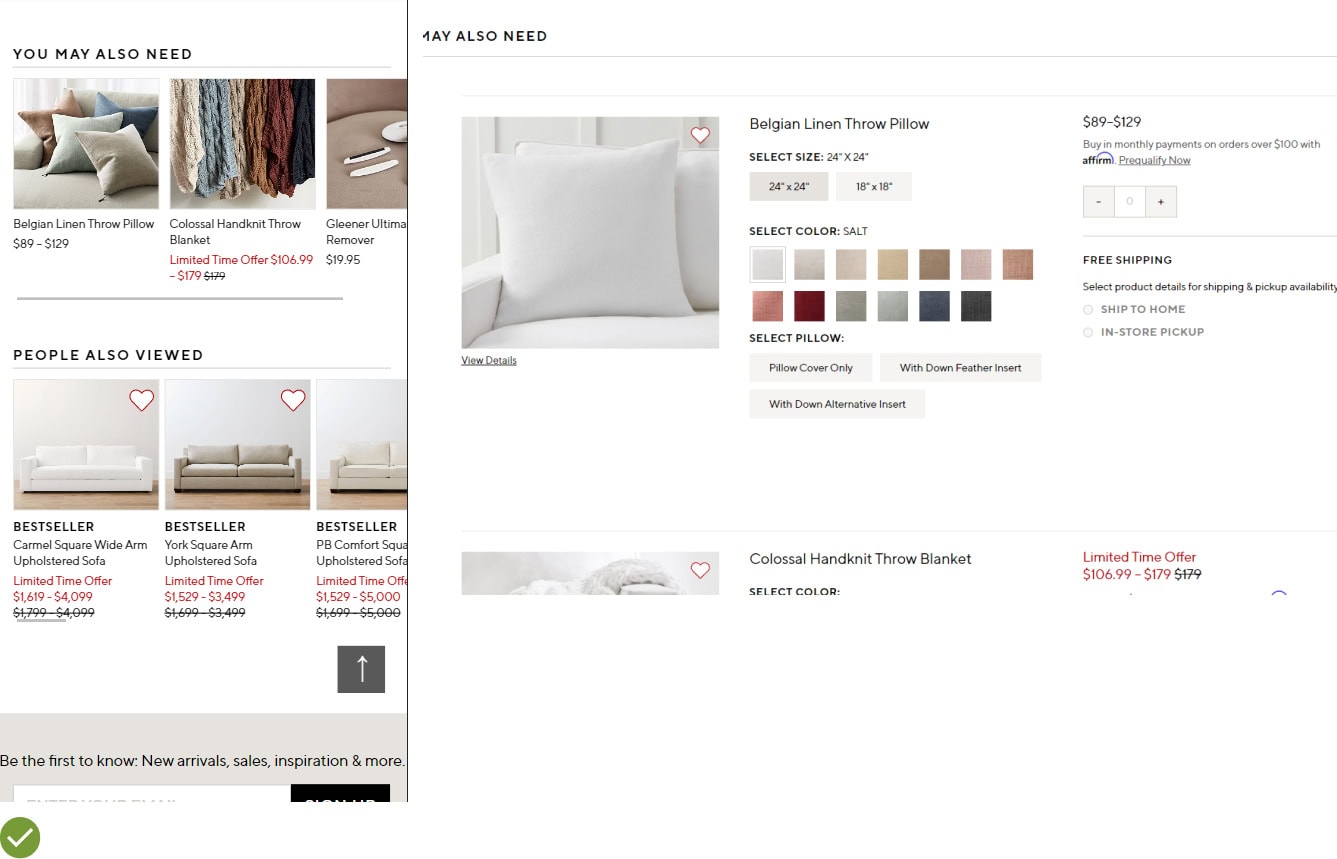This screenshot has height=859, width=1337.
Task: Favorite the Carmel Square Wide Arm Sofa
Action: [142, 400]
